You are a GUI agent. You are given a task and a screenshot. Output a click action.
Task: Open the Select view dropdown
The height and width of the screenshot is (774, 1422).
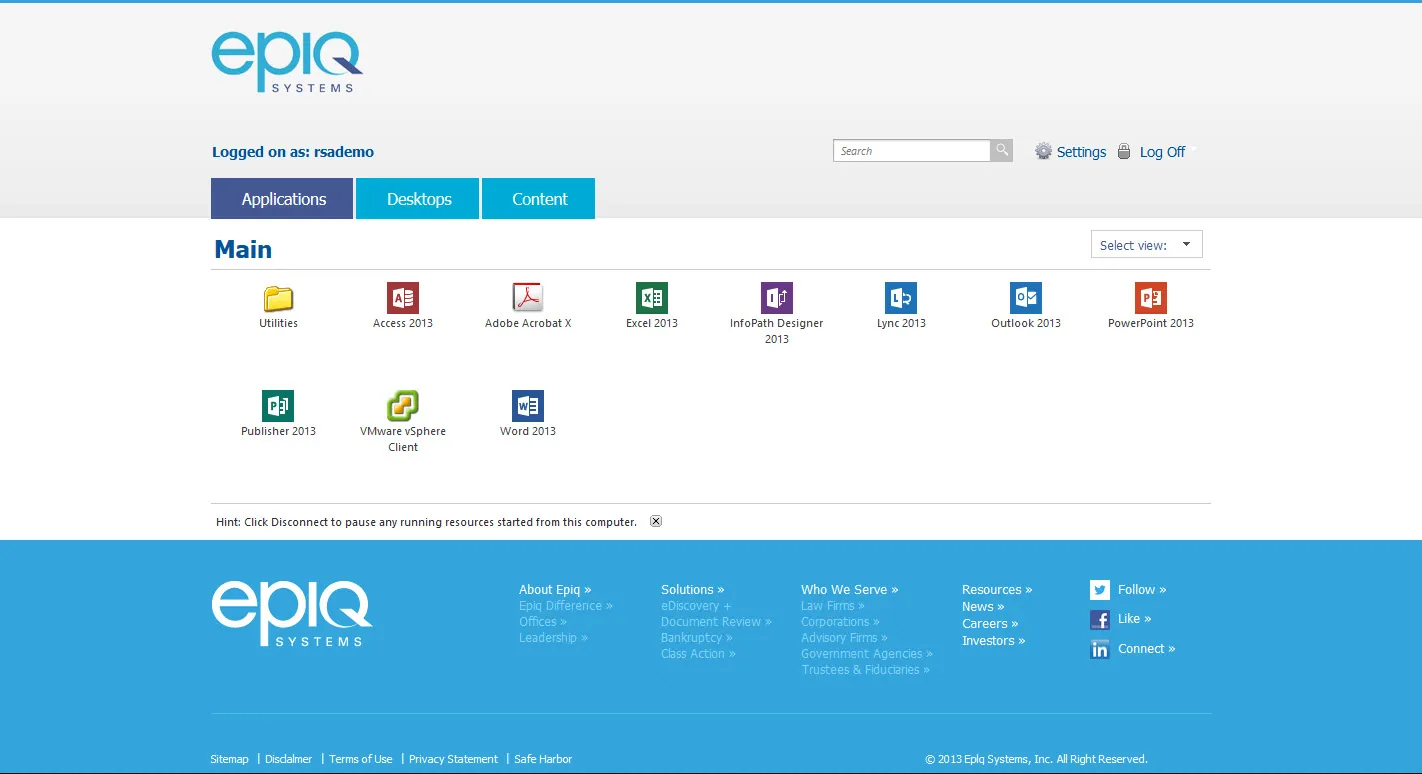click(x=1146, y=245)
